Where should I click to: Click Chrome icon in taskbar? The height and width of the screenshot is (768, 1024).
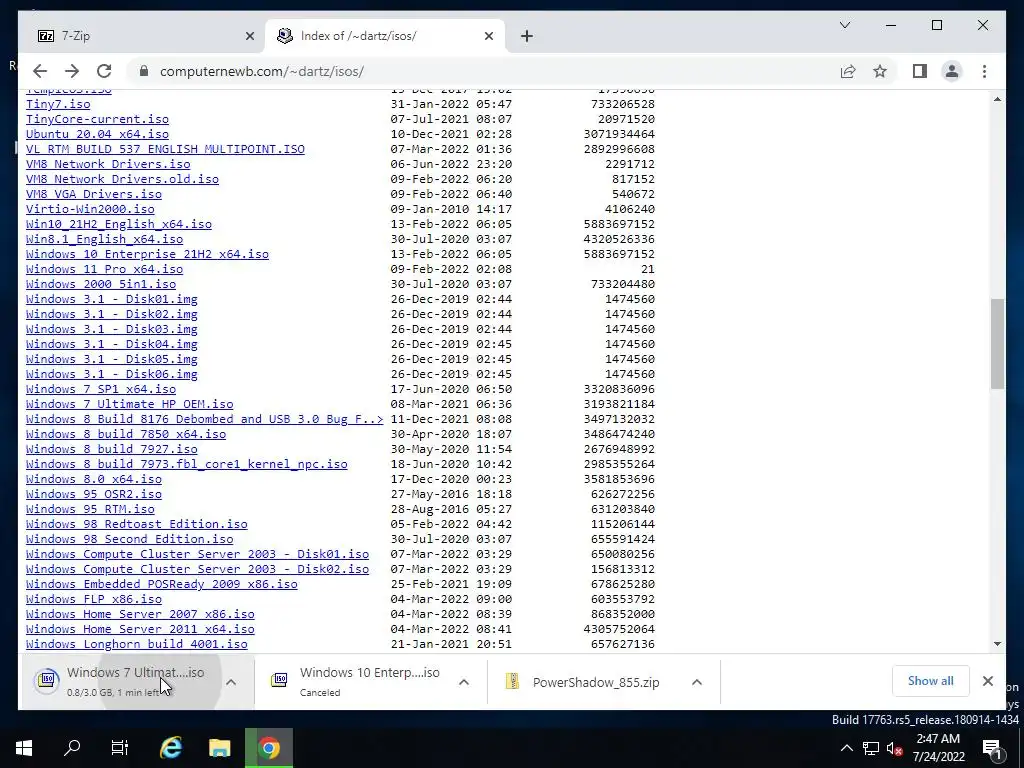tap(268, 748)
